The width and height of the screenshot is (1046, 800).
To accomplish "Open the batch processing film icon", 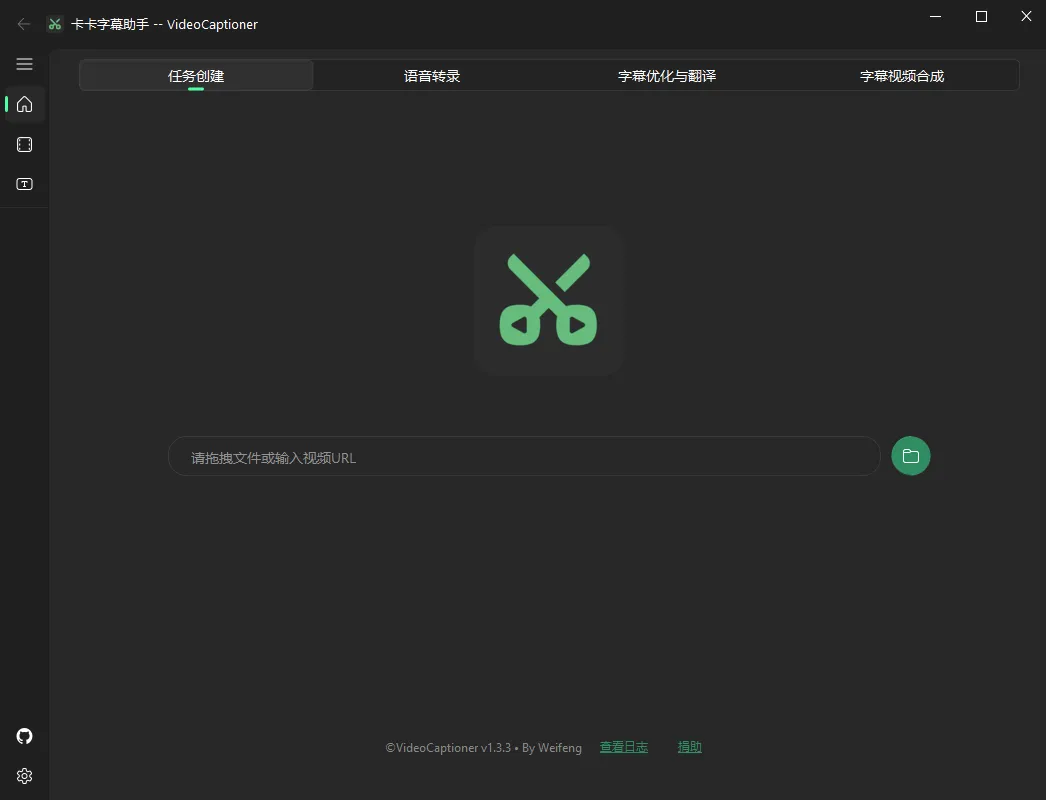I will (25, 144).
